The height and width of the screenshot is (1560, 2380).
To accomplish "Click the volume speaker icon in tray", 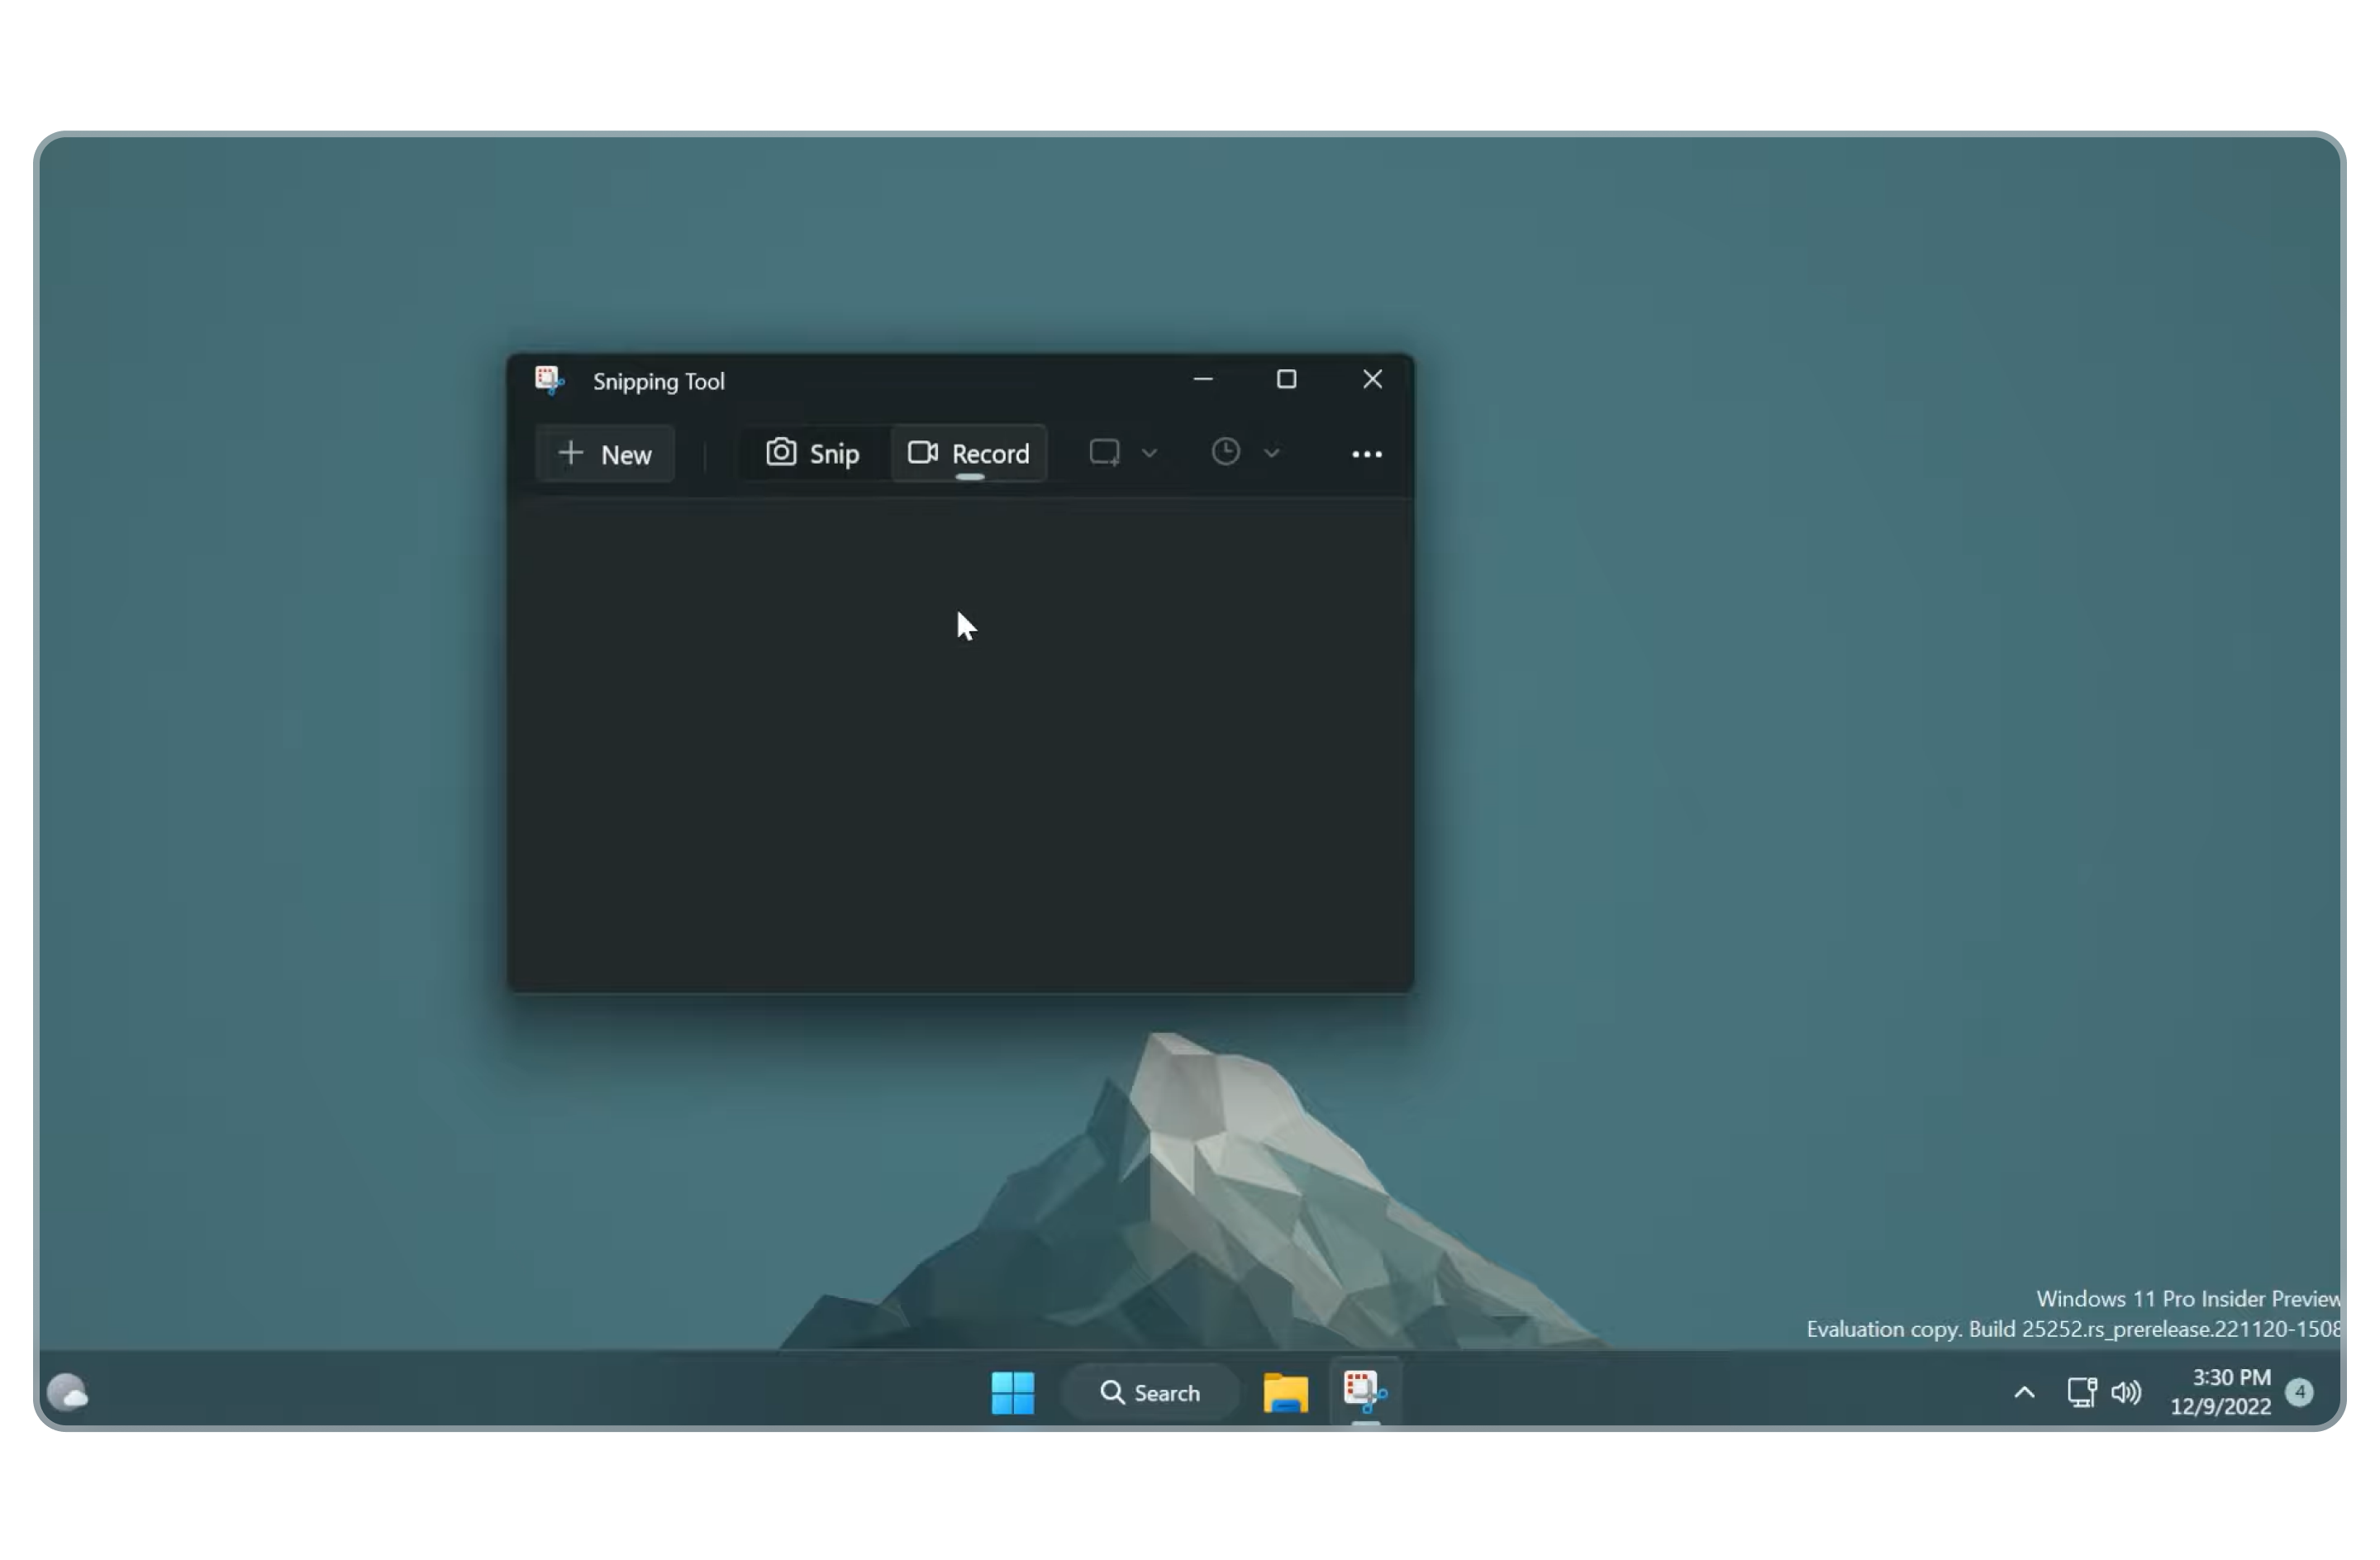I will (x=2126, y=1392).
